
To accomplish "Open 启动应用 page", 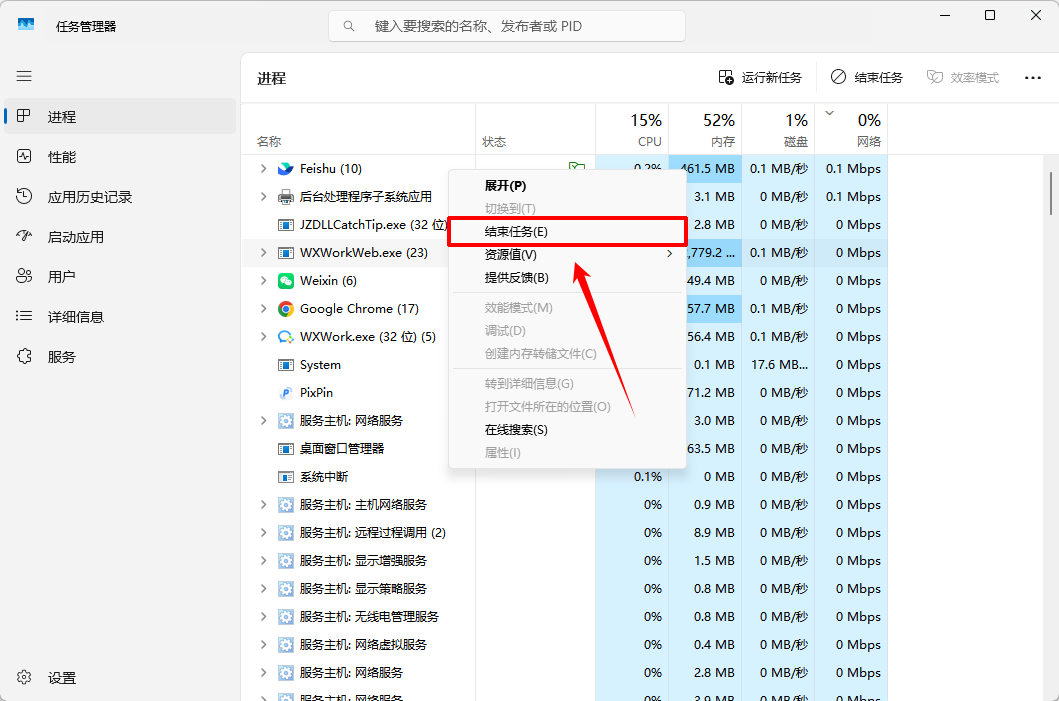I will (120, 236).
